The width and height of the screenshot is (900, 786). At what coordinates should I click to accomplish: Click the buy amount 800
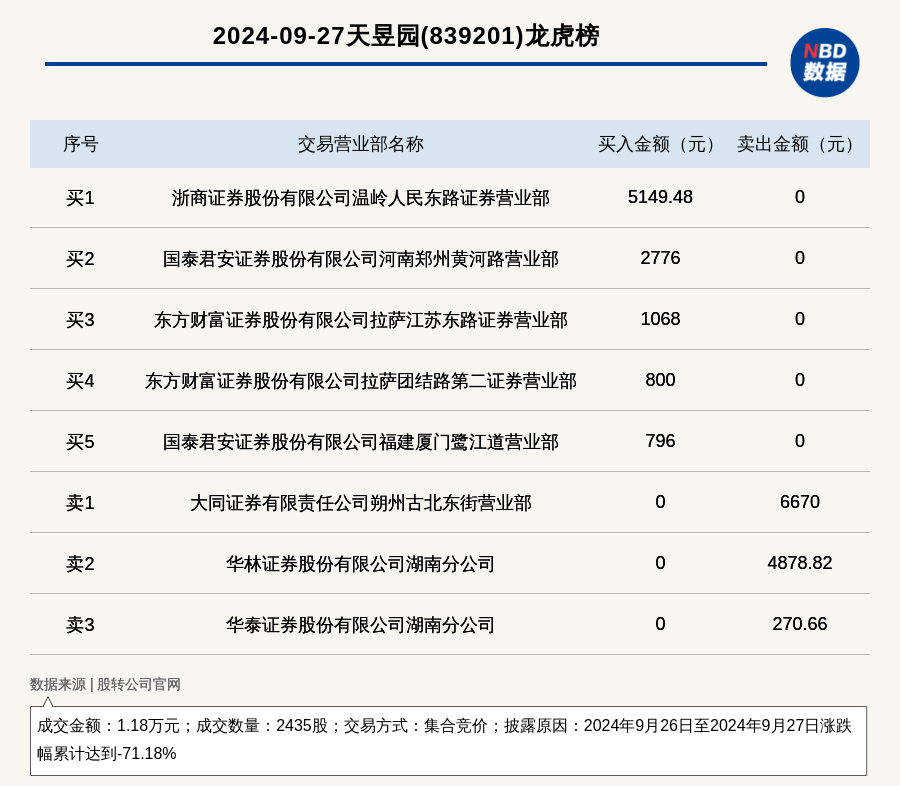click(x=660, y=380)
